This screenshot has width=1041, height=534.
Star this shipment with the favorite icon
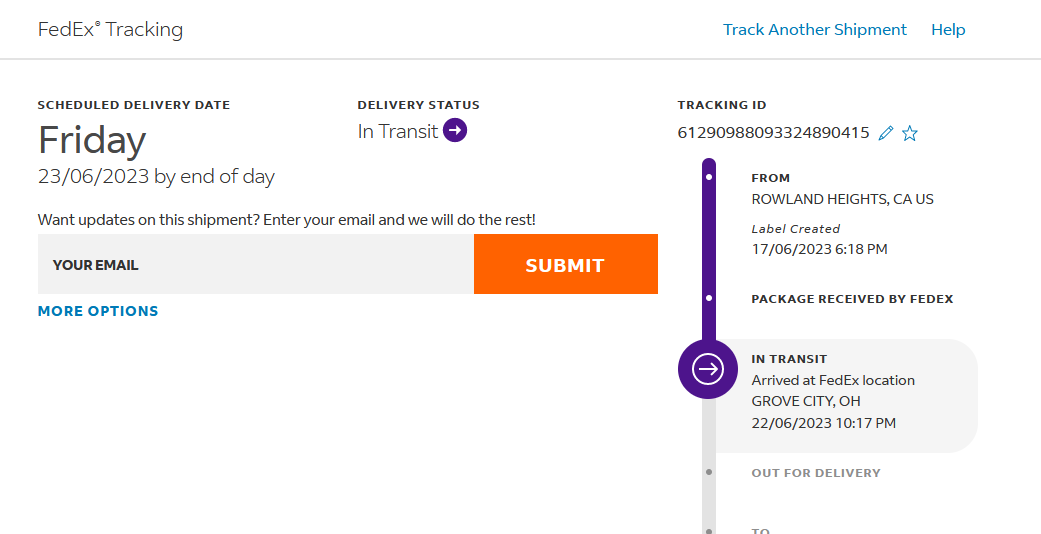pos(910,133)
